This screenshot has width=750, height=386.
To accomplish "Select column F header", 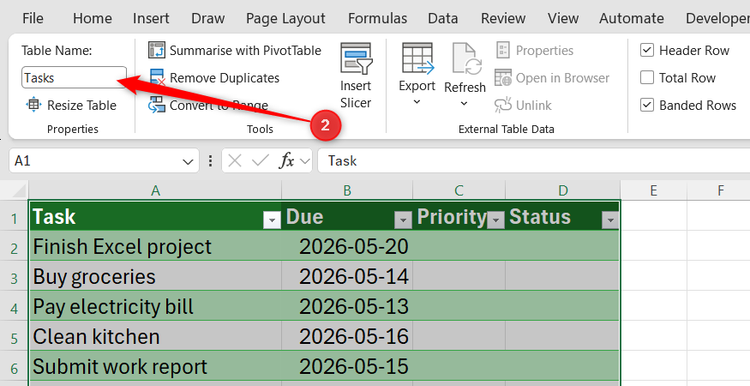I will tap(720, 191).
